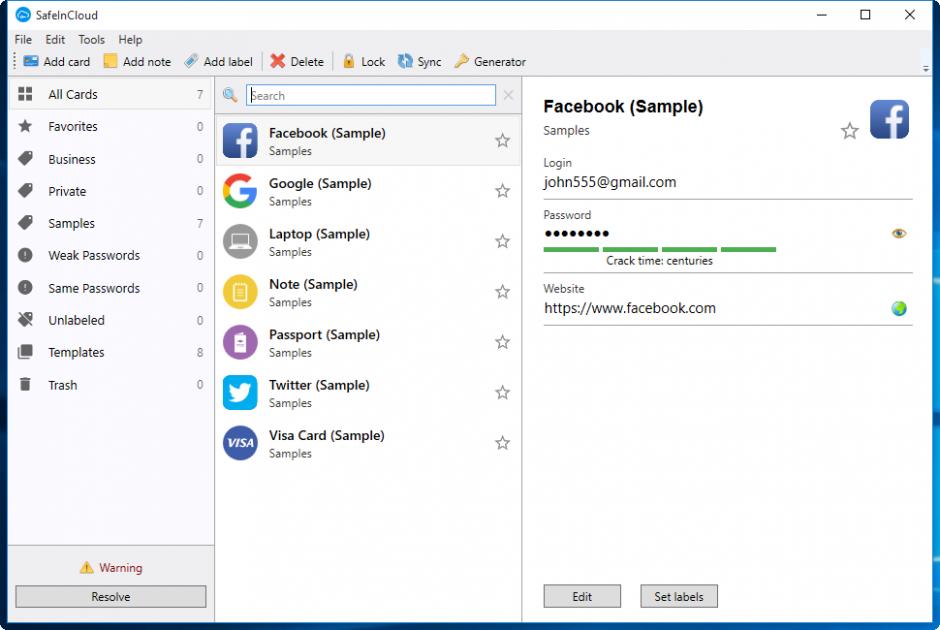This screenshot has height=630, width=940.
Task: Expand the toolbar overflow arrow
Action: tap(925, 68)
